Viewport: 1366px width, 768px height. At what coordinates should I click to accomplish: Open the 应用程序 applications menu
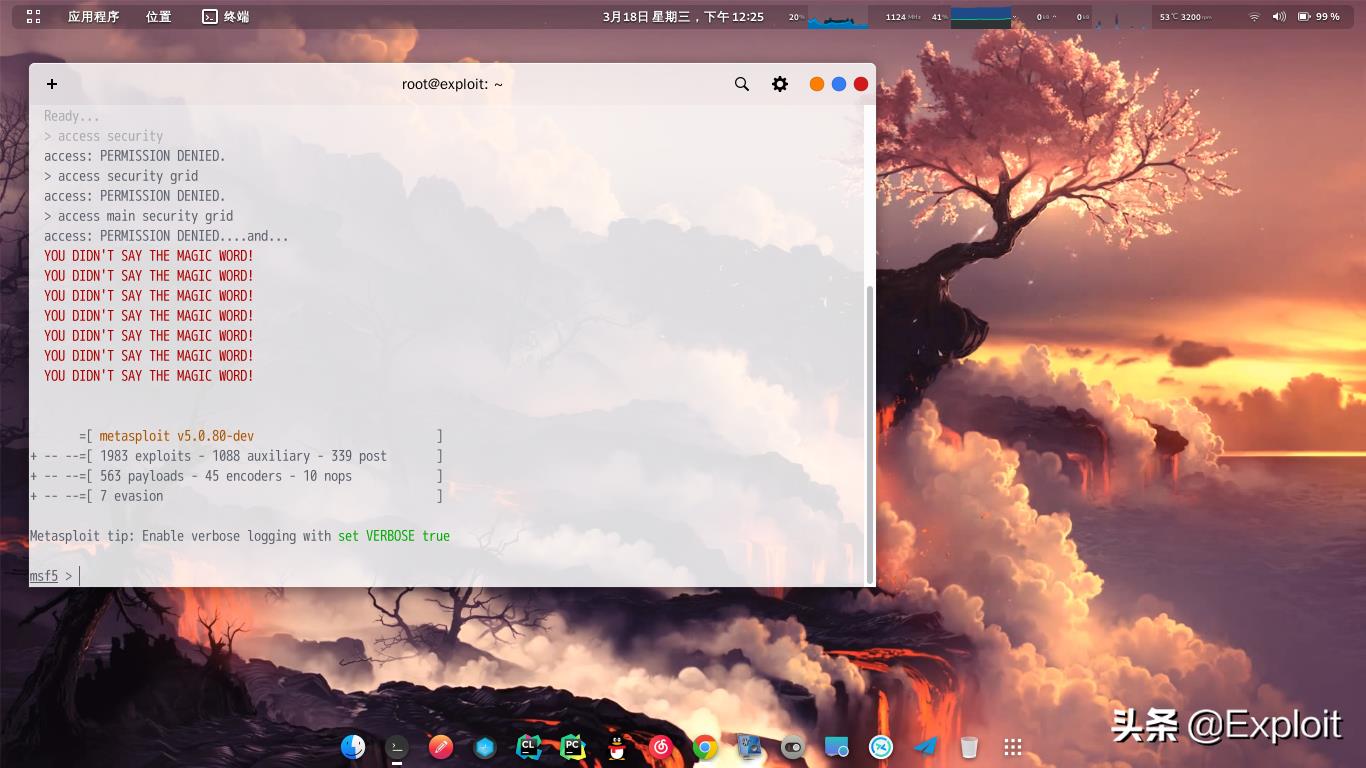point(93,16)
